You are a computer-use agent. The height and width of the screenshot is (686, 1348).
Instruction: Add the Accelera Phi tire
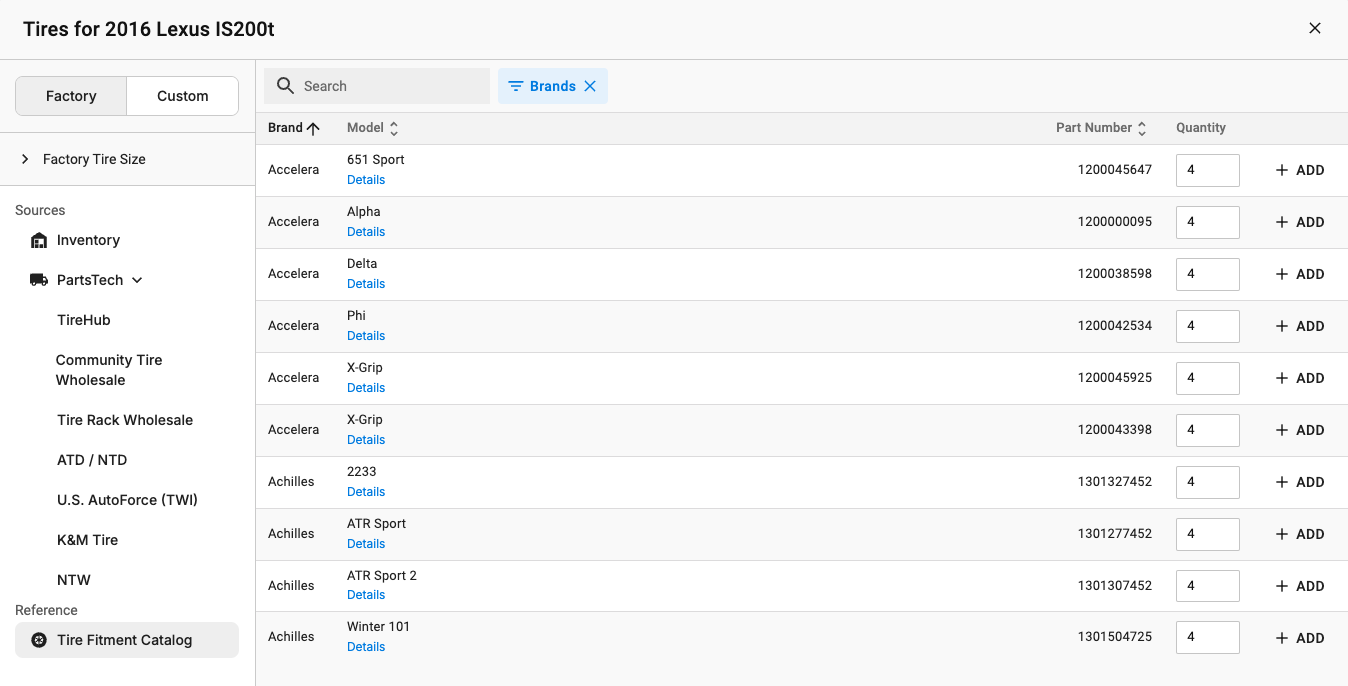tap(1300, 326)
